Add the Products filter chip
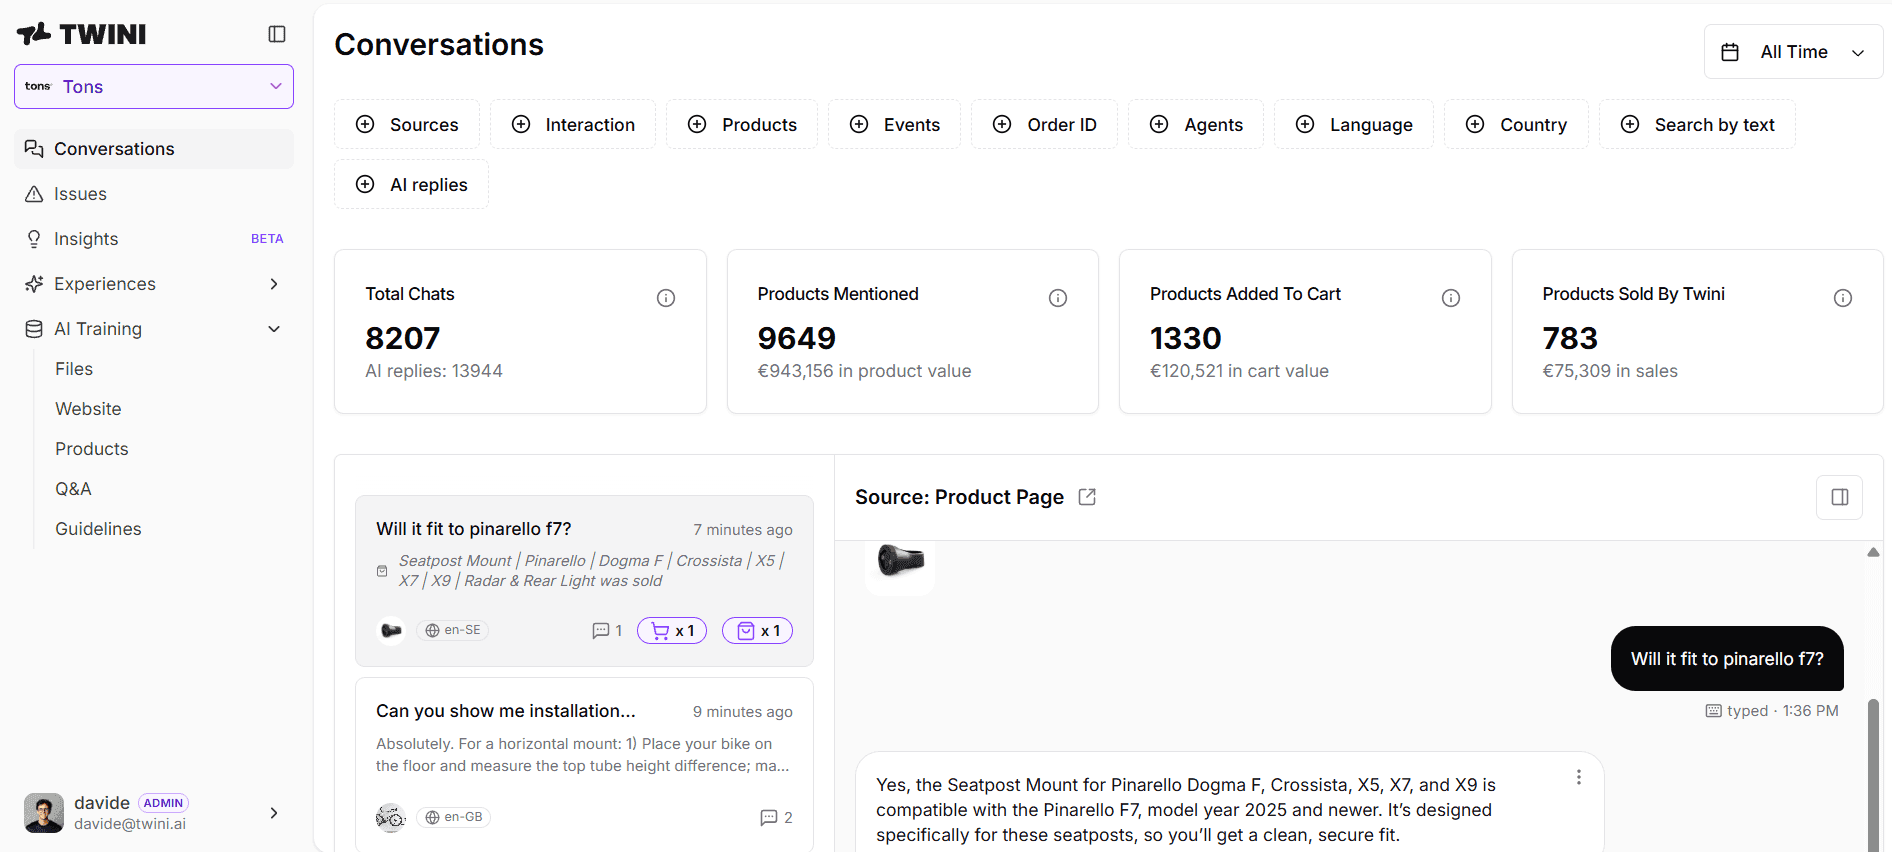The width and height of the screenshot is (1892, 852). 742,125
